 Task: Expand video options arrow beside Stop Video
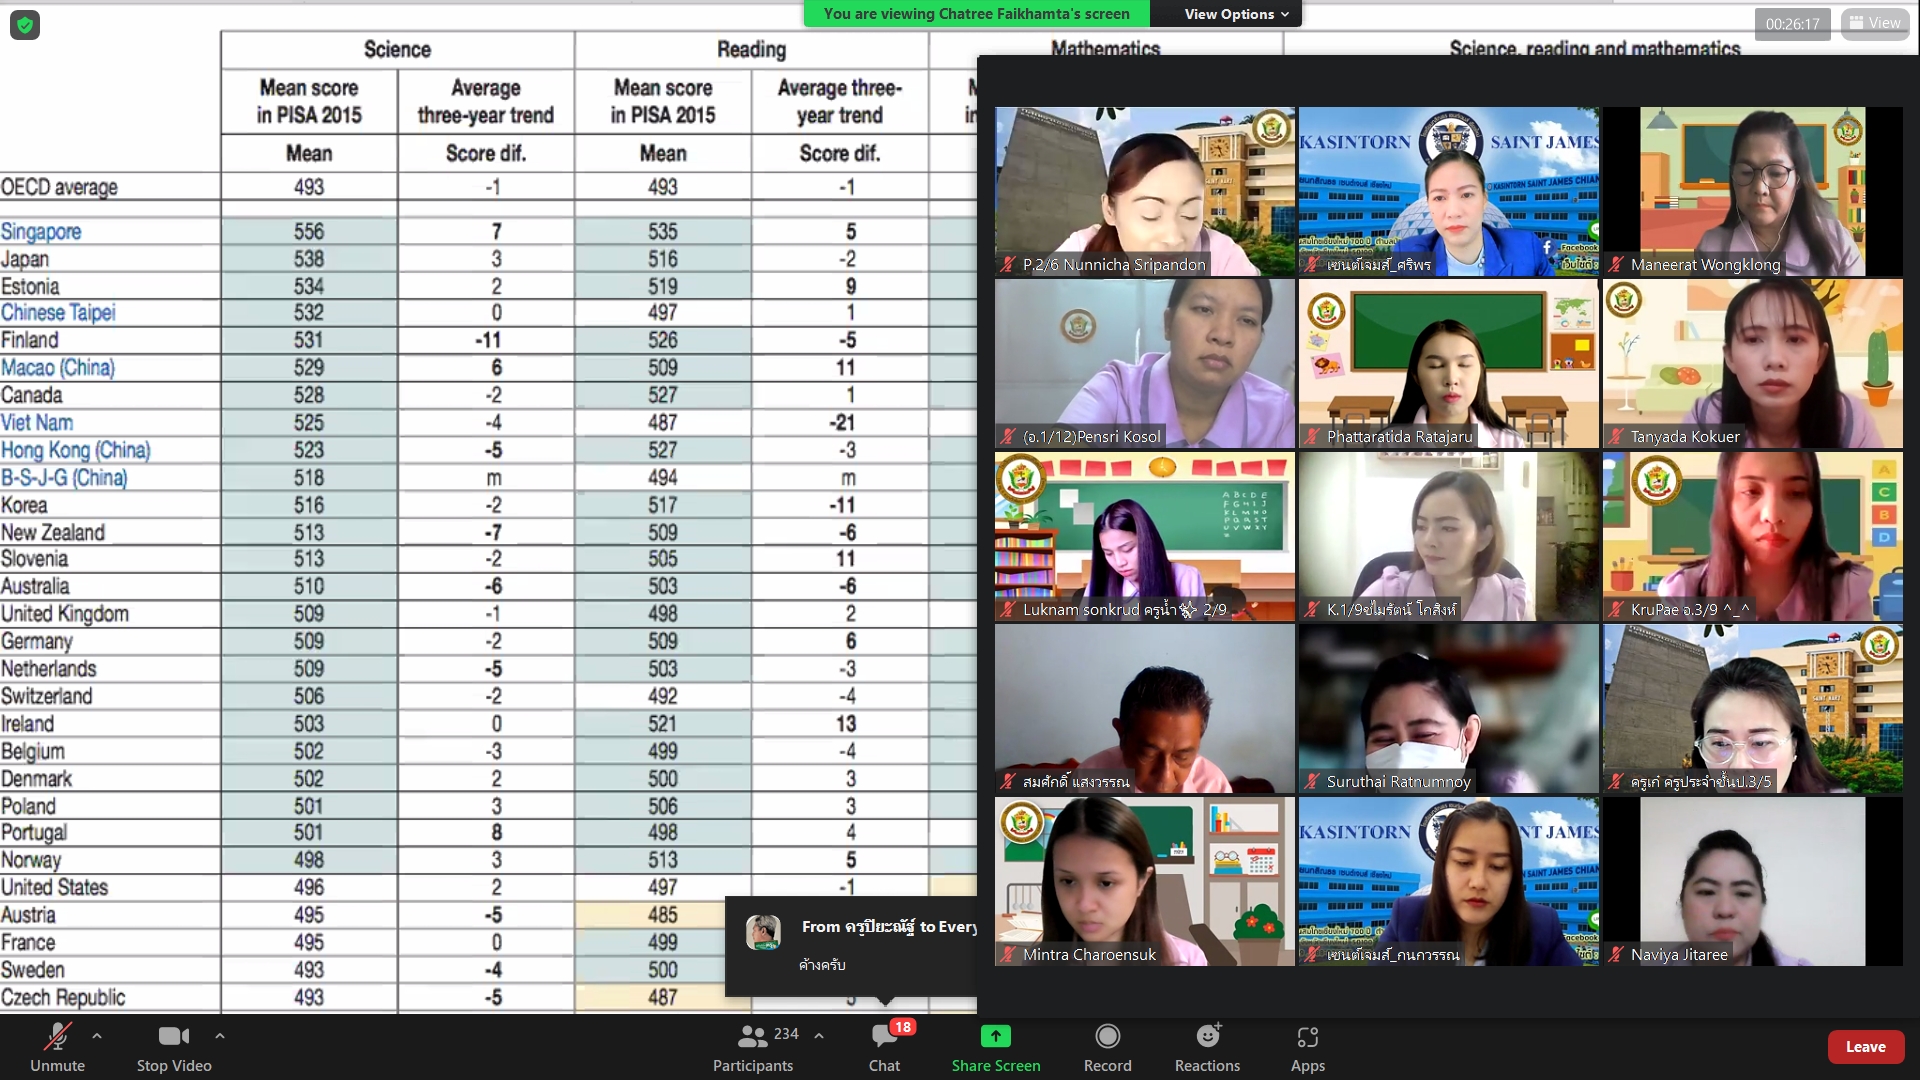(x=220, y=1036)
